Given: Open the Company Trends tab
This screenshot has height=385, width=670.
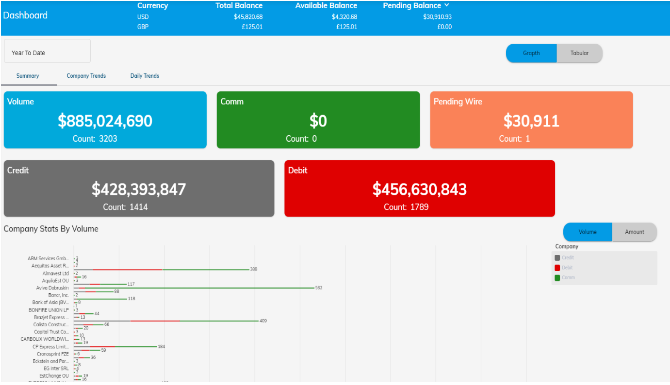Looking at the screenshot, I should 86,76.
